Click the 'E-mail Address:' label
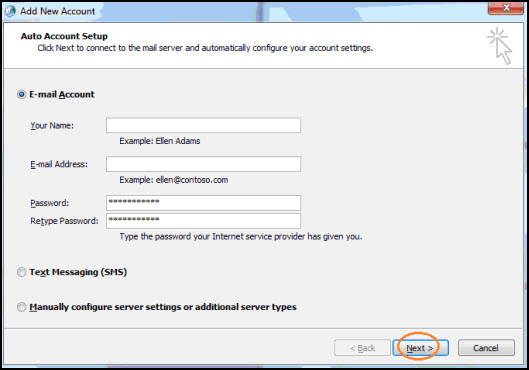This screenshot has width=529, height=370. tap(59, 164)
